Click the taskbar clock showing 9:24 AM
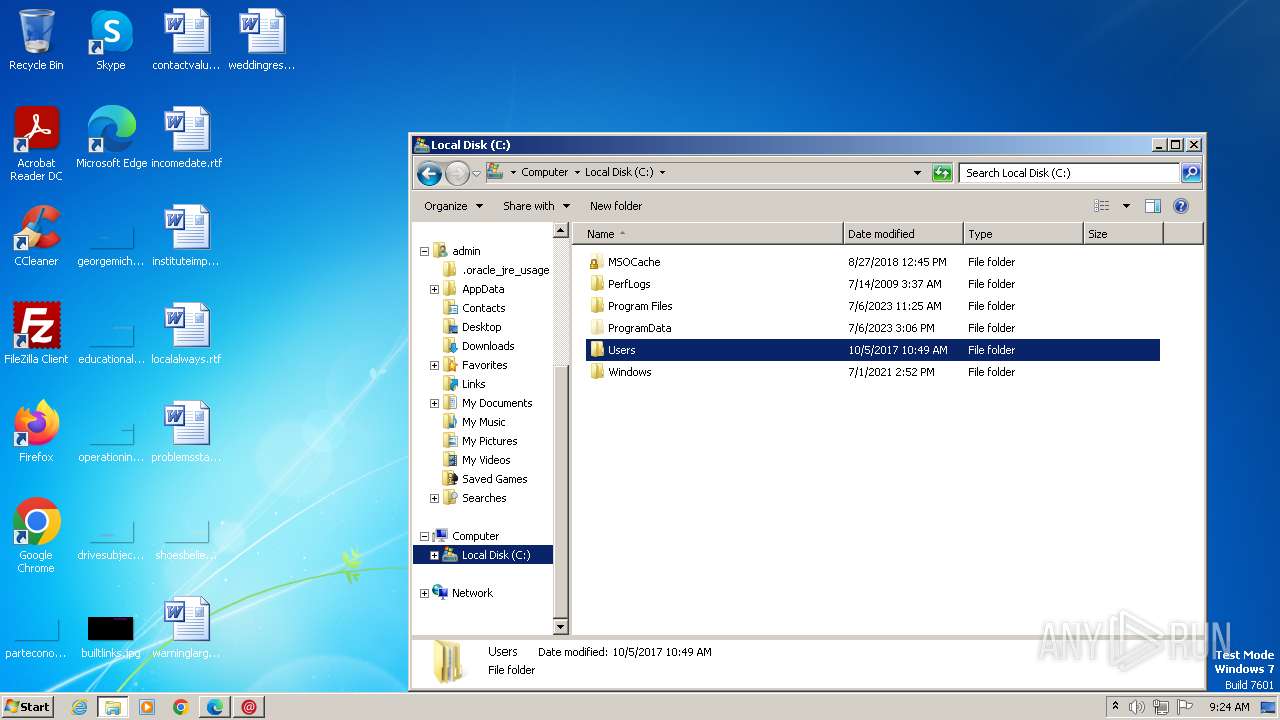 click(1229, 707)
